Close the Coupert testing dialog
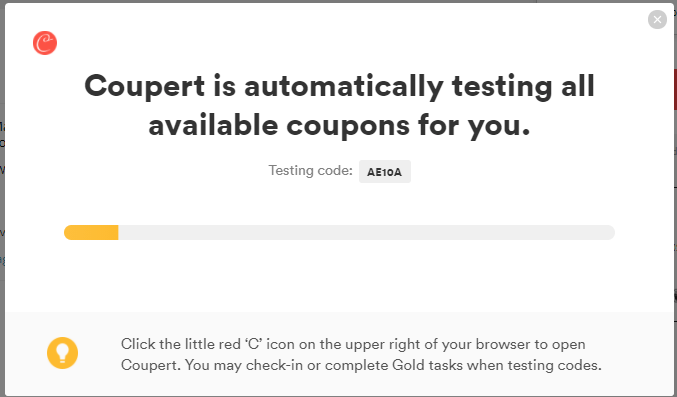Image resolution: width=677 pixels, height=397 pixels. pyautogui.click(x=657, y=19)
